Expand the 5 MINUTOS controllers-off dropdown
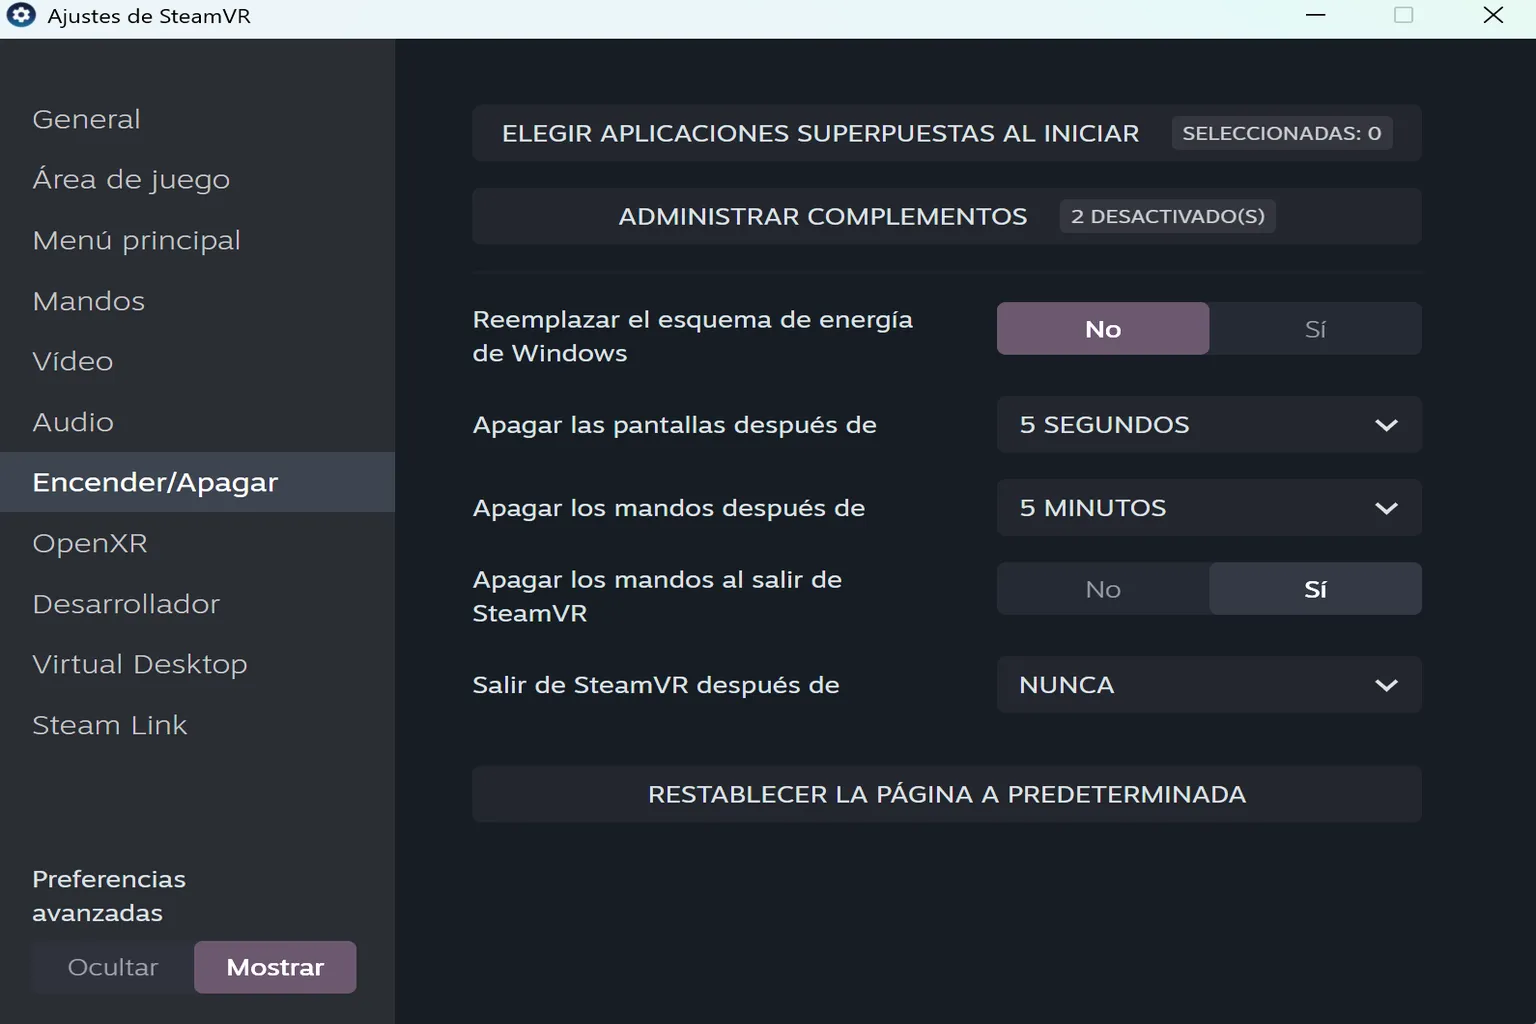The width and height of the screenshot is (1536, 1024). pyautogui.click(x=1209, y=508)
